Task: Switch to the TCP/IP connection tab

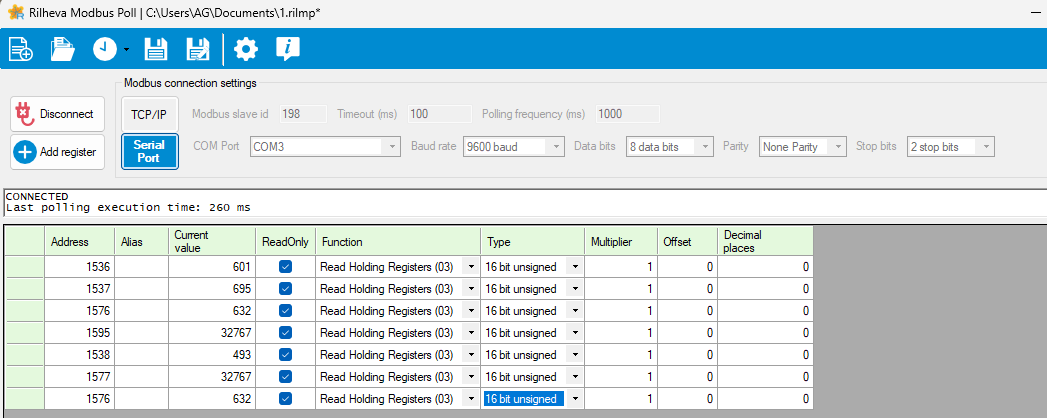Action: click(149, 114)
